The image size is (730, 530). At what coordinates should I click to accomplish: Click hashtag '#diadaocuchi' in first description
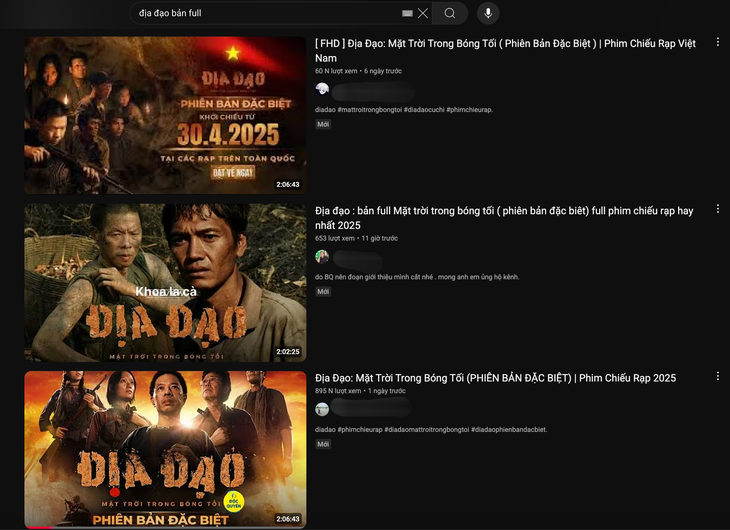424,110
